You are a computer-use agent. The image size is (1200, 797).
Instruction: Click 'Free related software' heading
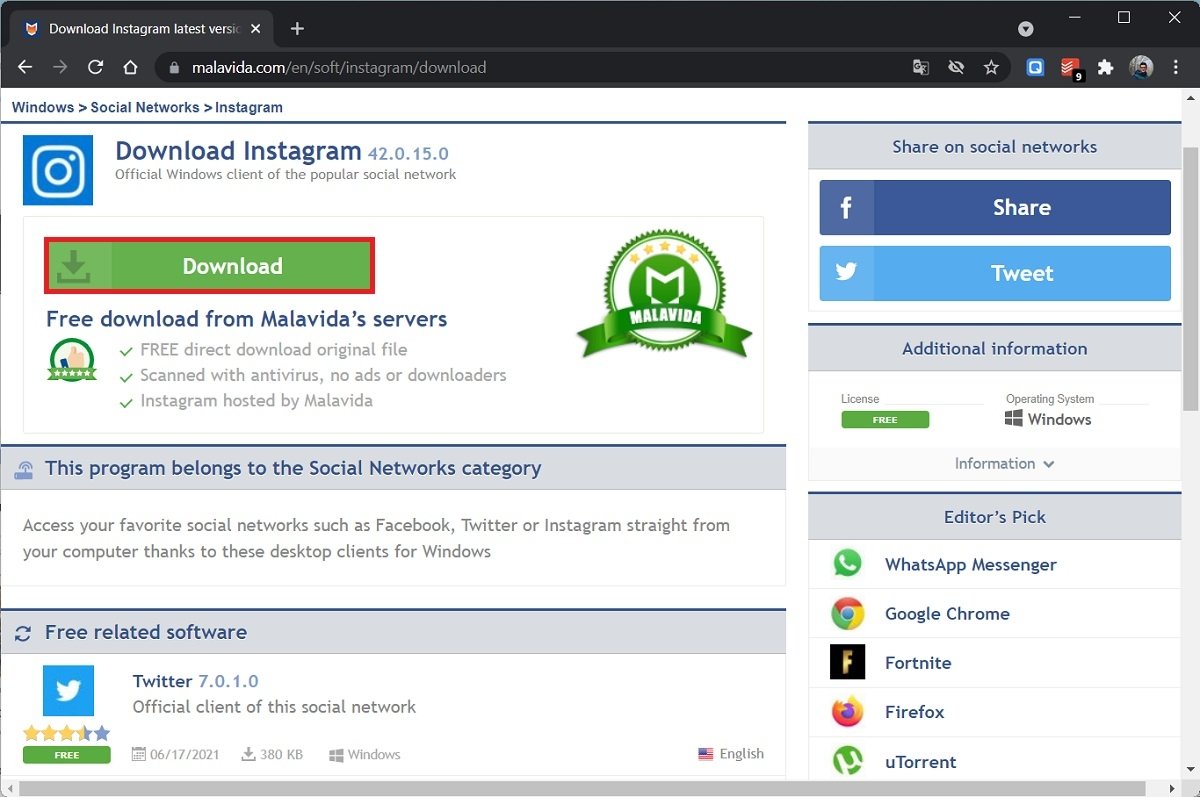(x=146, y=632)
